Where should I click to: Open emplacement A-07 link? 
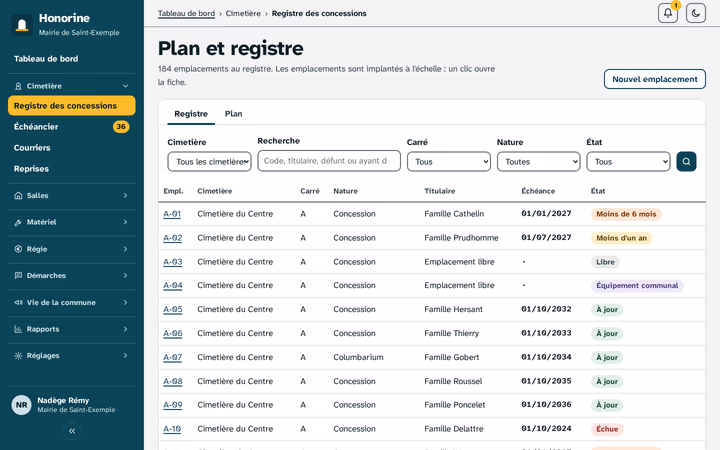click(173, 357)
